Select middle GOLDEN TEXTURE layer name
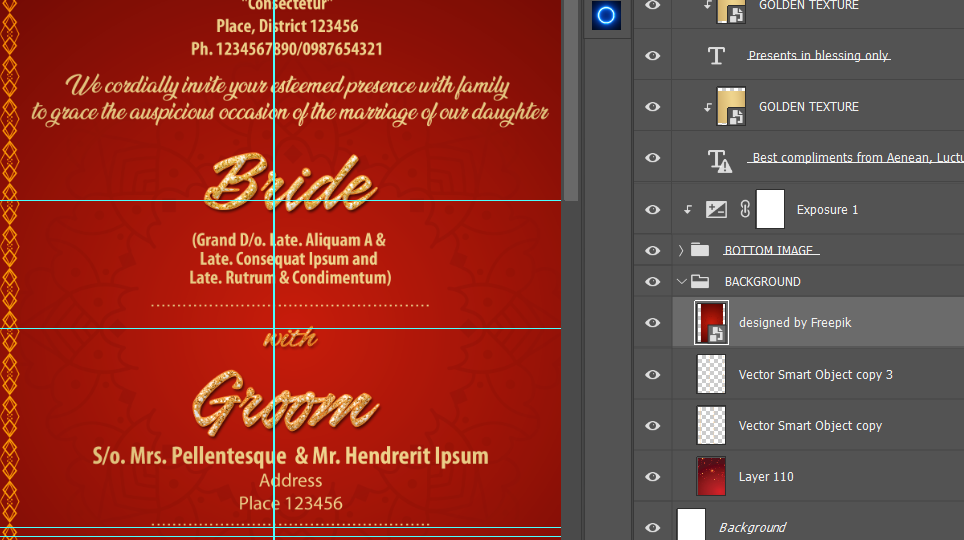This screenshot has height=540, width=964. click(x=808, y=107)
